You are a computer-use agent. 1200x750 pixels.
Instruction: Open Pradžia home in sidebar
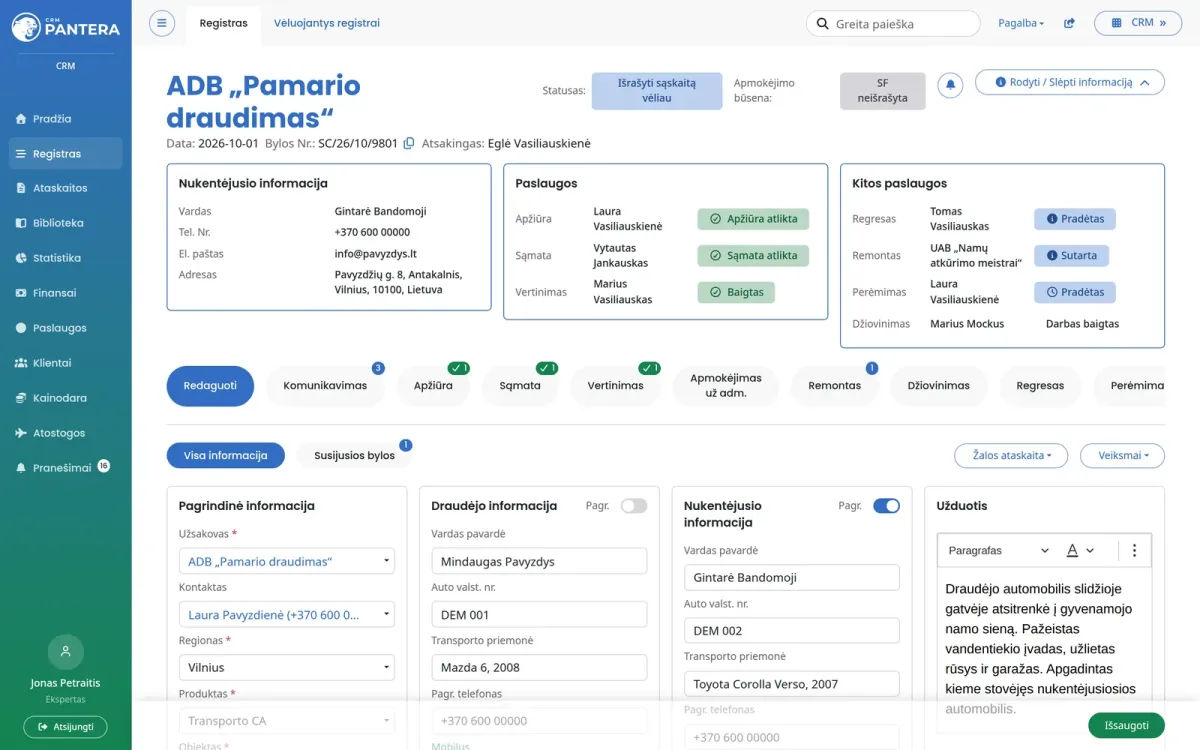coord(66,119)
